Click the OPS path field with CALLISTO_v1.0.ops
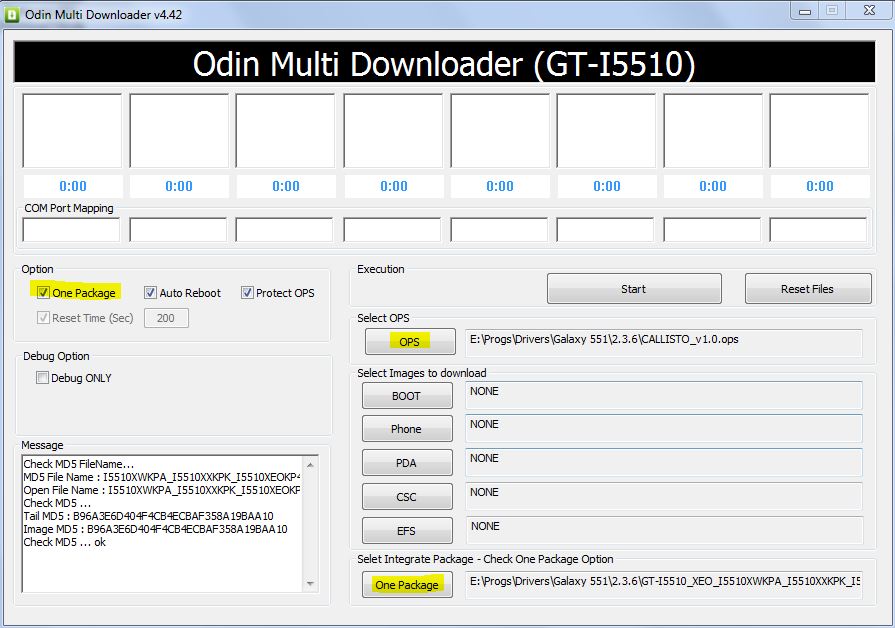Image resolution: width=895 pixels, height=628 pixels. coord(664,343)
